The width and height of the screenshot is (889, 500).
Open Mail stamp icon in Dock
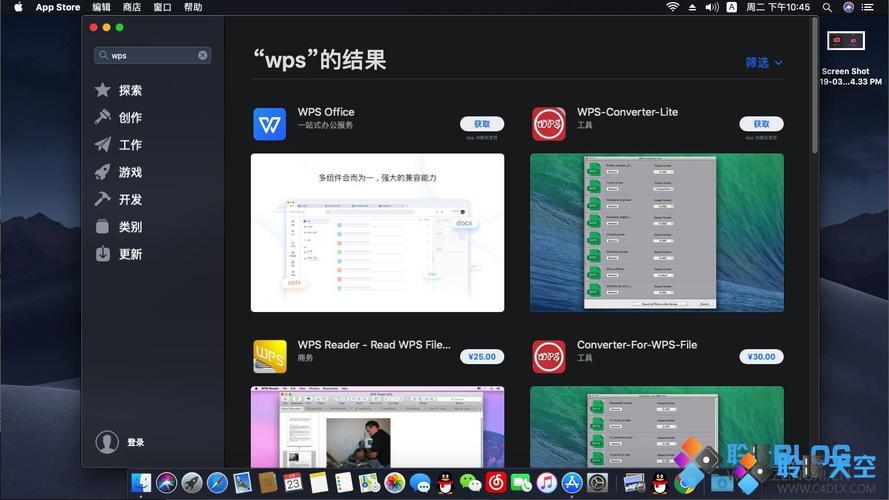243,483
